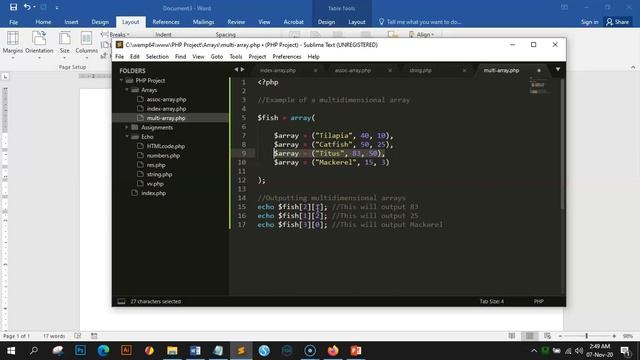The image size is (640, 360).
Task: Open the Align dropdown in Word's ribbon
Action: [x=422, y=35]
